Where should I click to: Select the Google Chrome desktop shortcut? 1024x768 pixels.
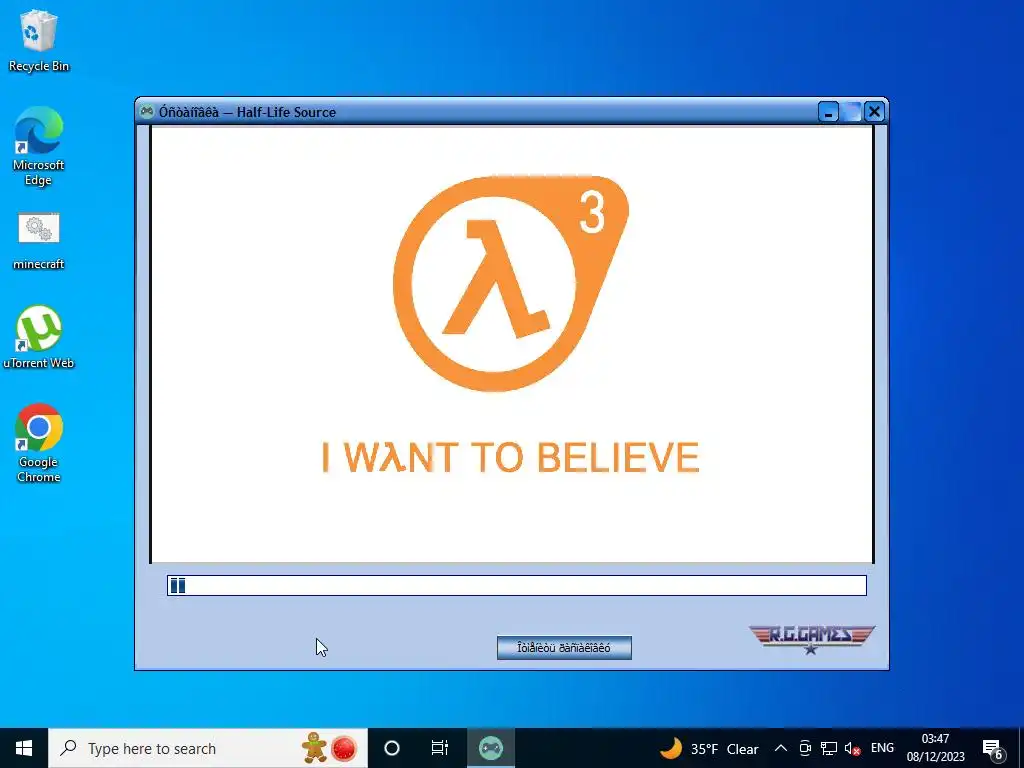click(39, 443)
